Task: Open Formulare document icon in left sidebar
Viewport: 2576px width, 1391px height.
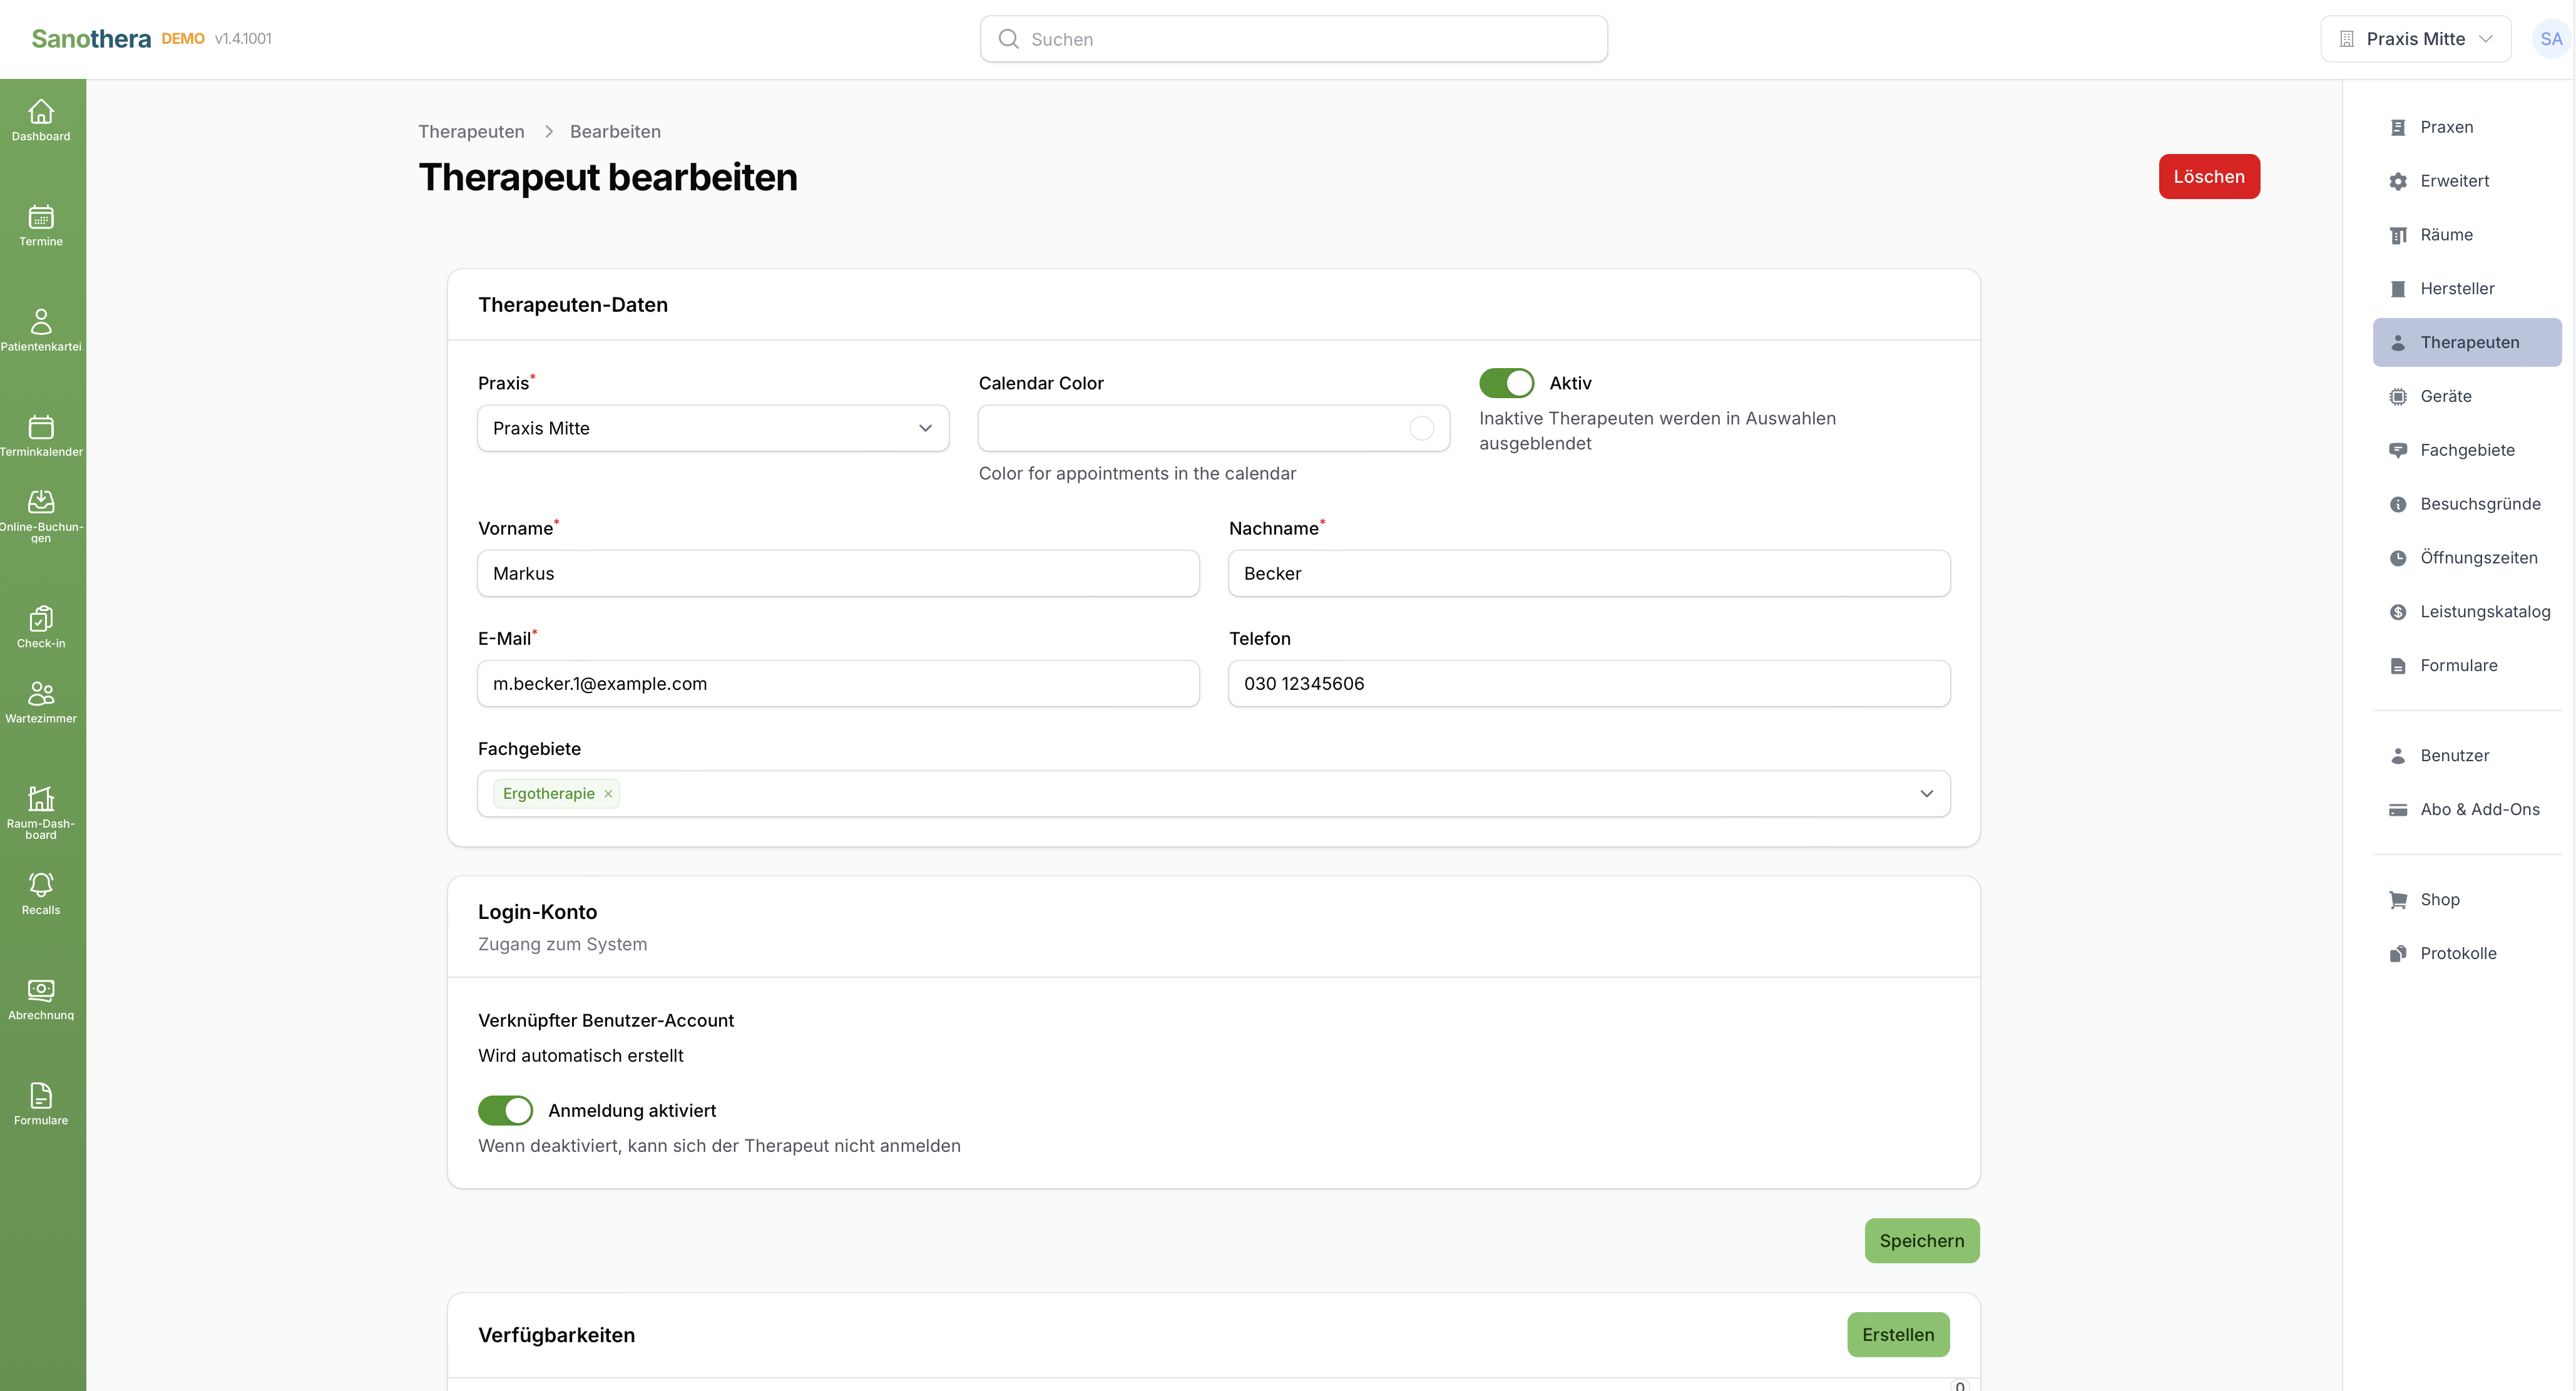Action: click(x=41, y=1095)
